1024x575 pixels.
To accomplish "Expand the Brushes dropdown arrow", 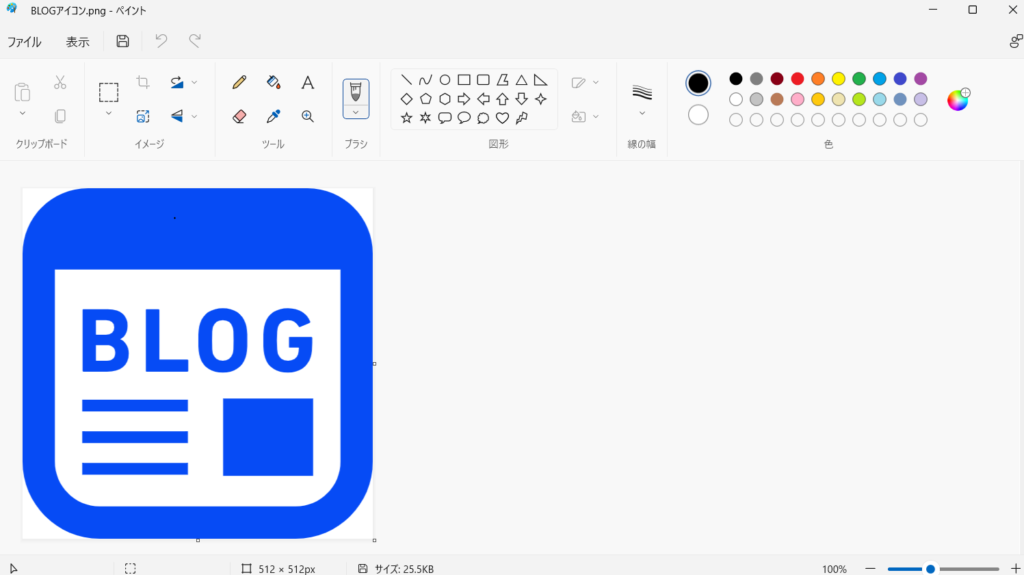I will pyautogui.click(x=356, y=112).
